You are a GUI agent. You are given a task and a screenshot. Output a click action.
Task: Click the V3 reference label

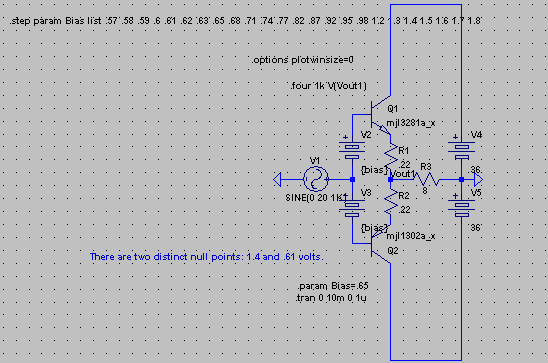coord(366,193)
